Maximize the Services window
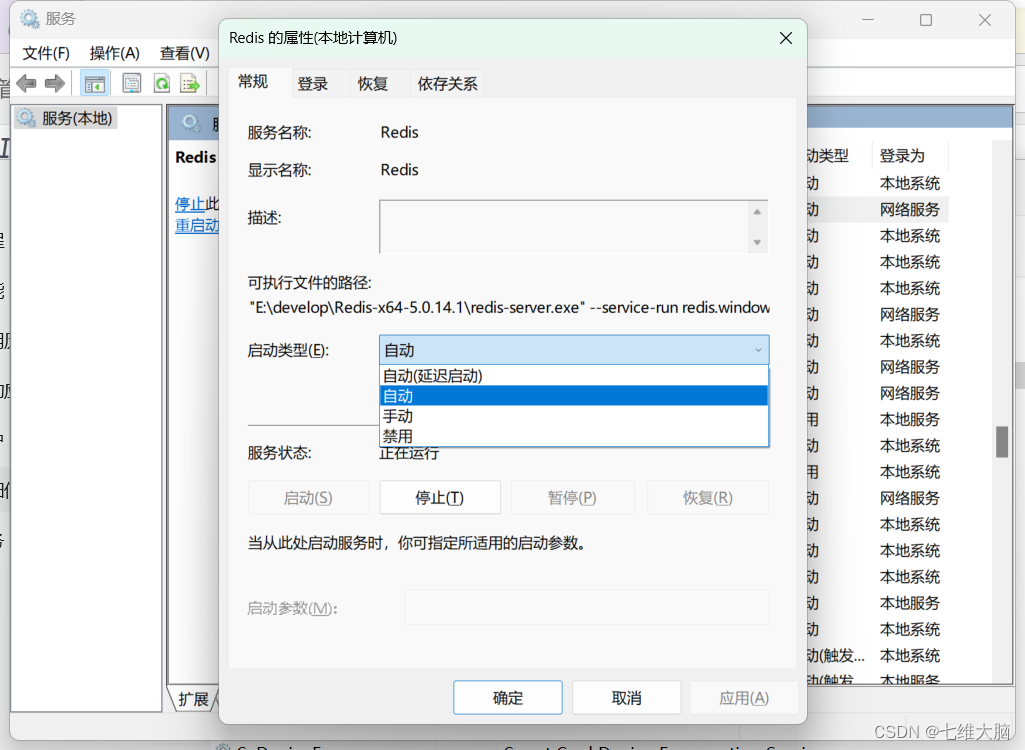Image resolution: width=1025 pixels, height=750 pixels. pos(926,20)
